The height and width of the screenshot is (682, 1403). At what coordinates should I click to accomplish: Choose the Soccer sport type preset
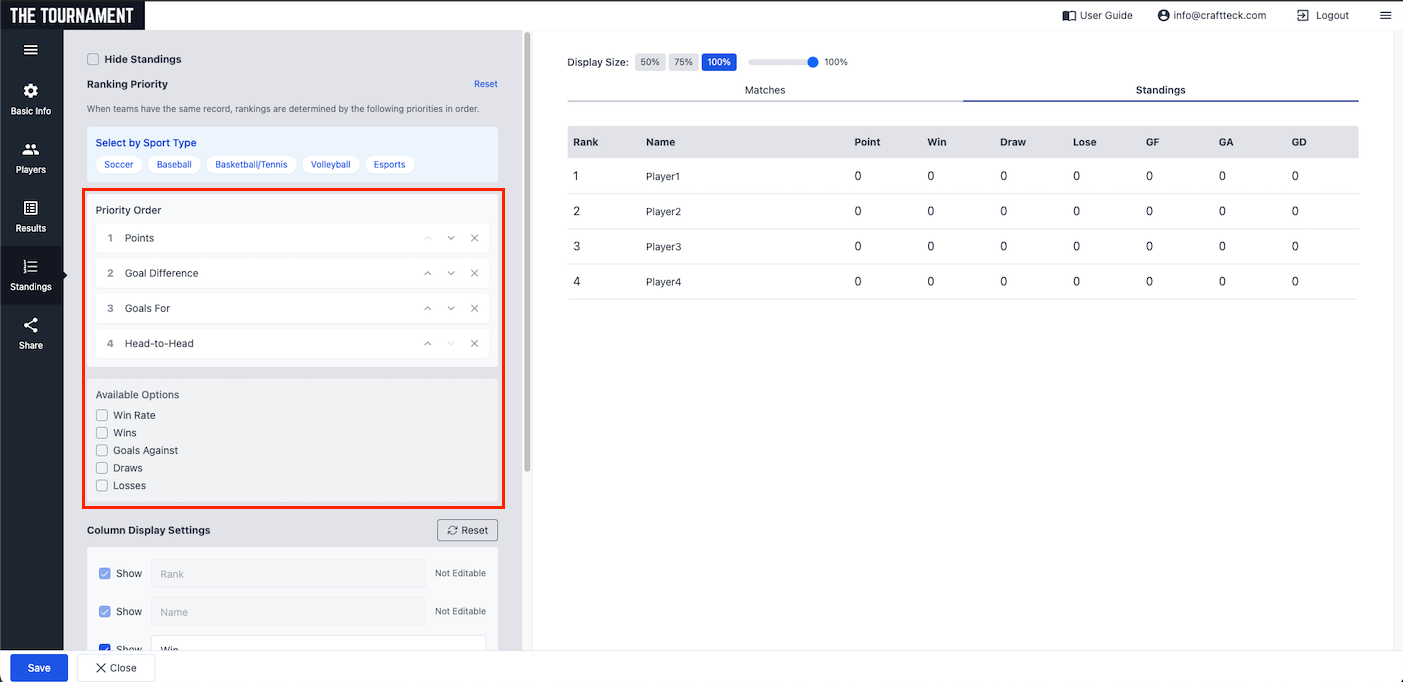pyautogui.click(x=118, y=164)
